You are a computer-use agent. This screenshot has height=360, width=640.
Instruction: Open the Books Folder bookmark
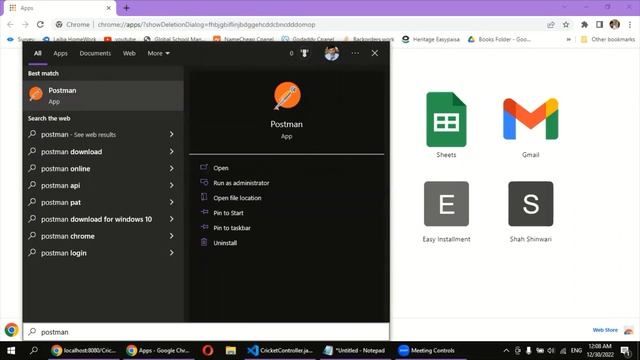click(499, 39)
